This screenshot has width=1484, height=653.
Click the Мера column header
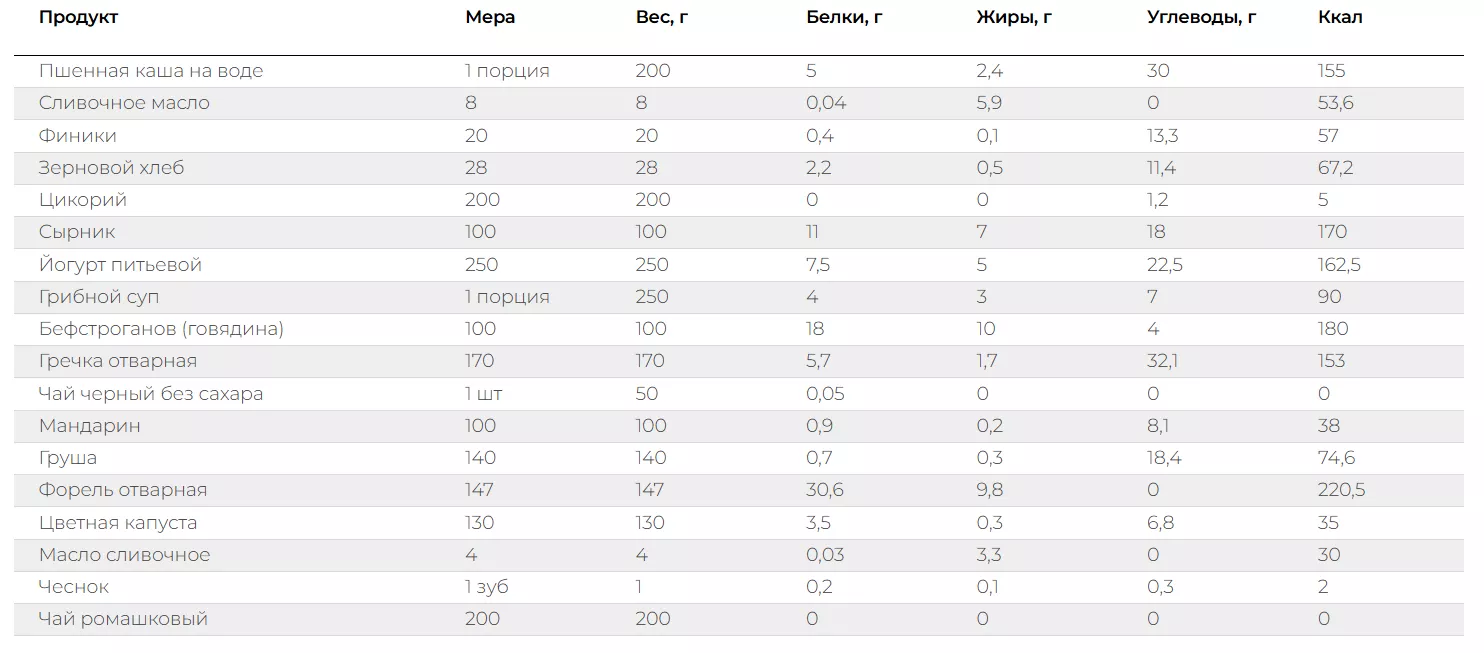tap(490, 17)
